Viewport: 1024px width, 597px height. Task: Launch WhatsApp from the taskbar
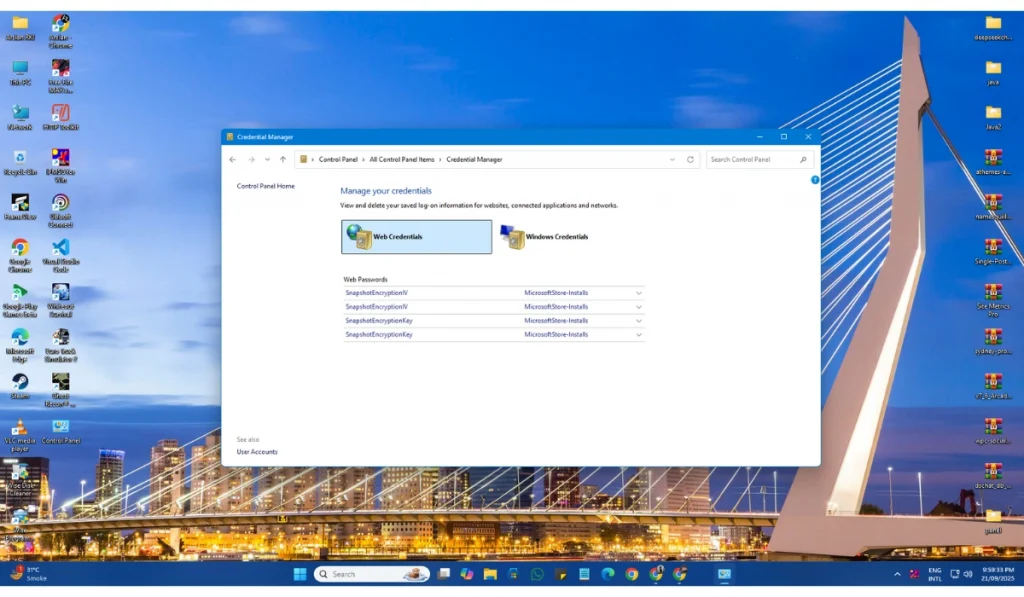tap(537, 574)
